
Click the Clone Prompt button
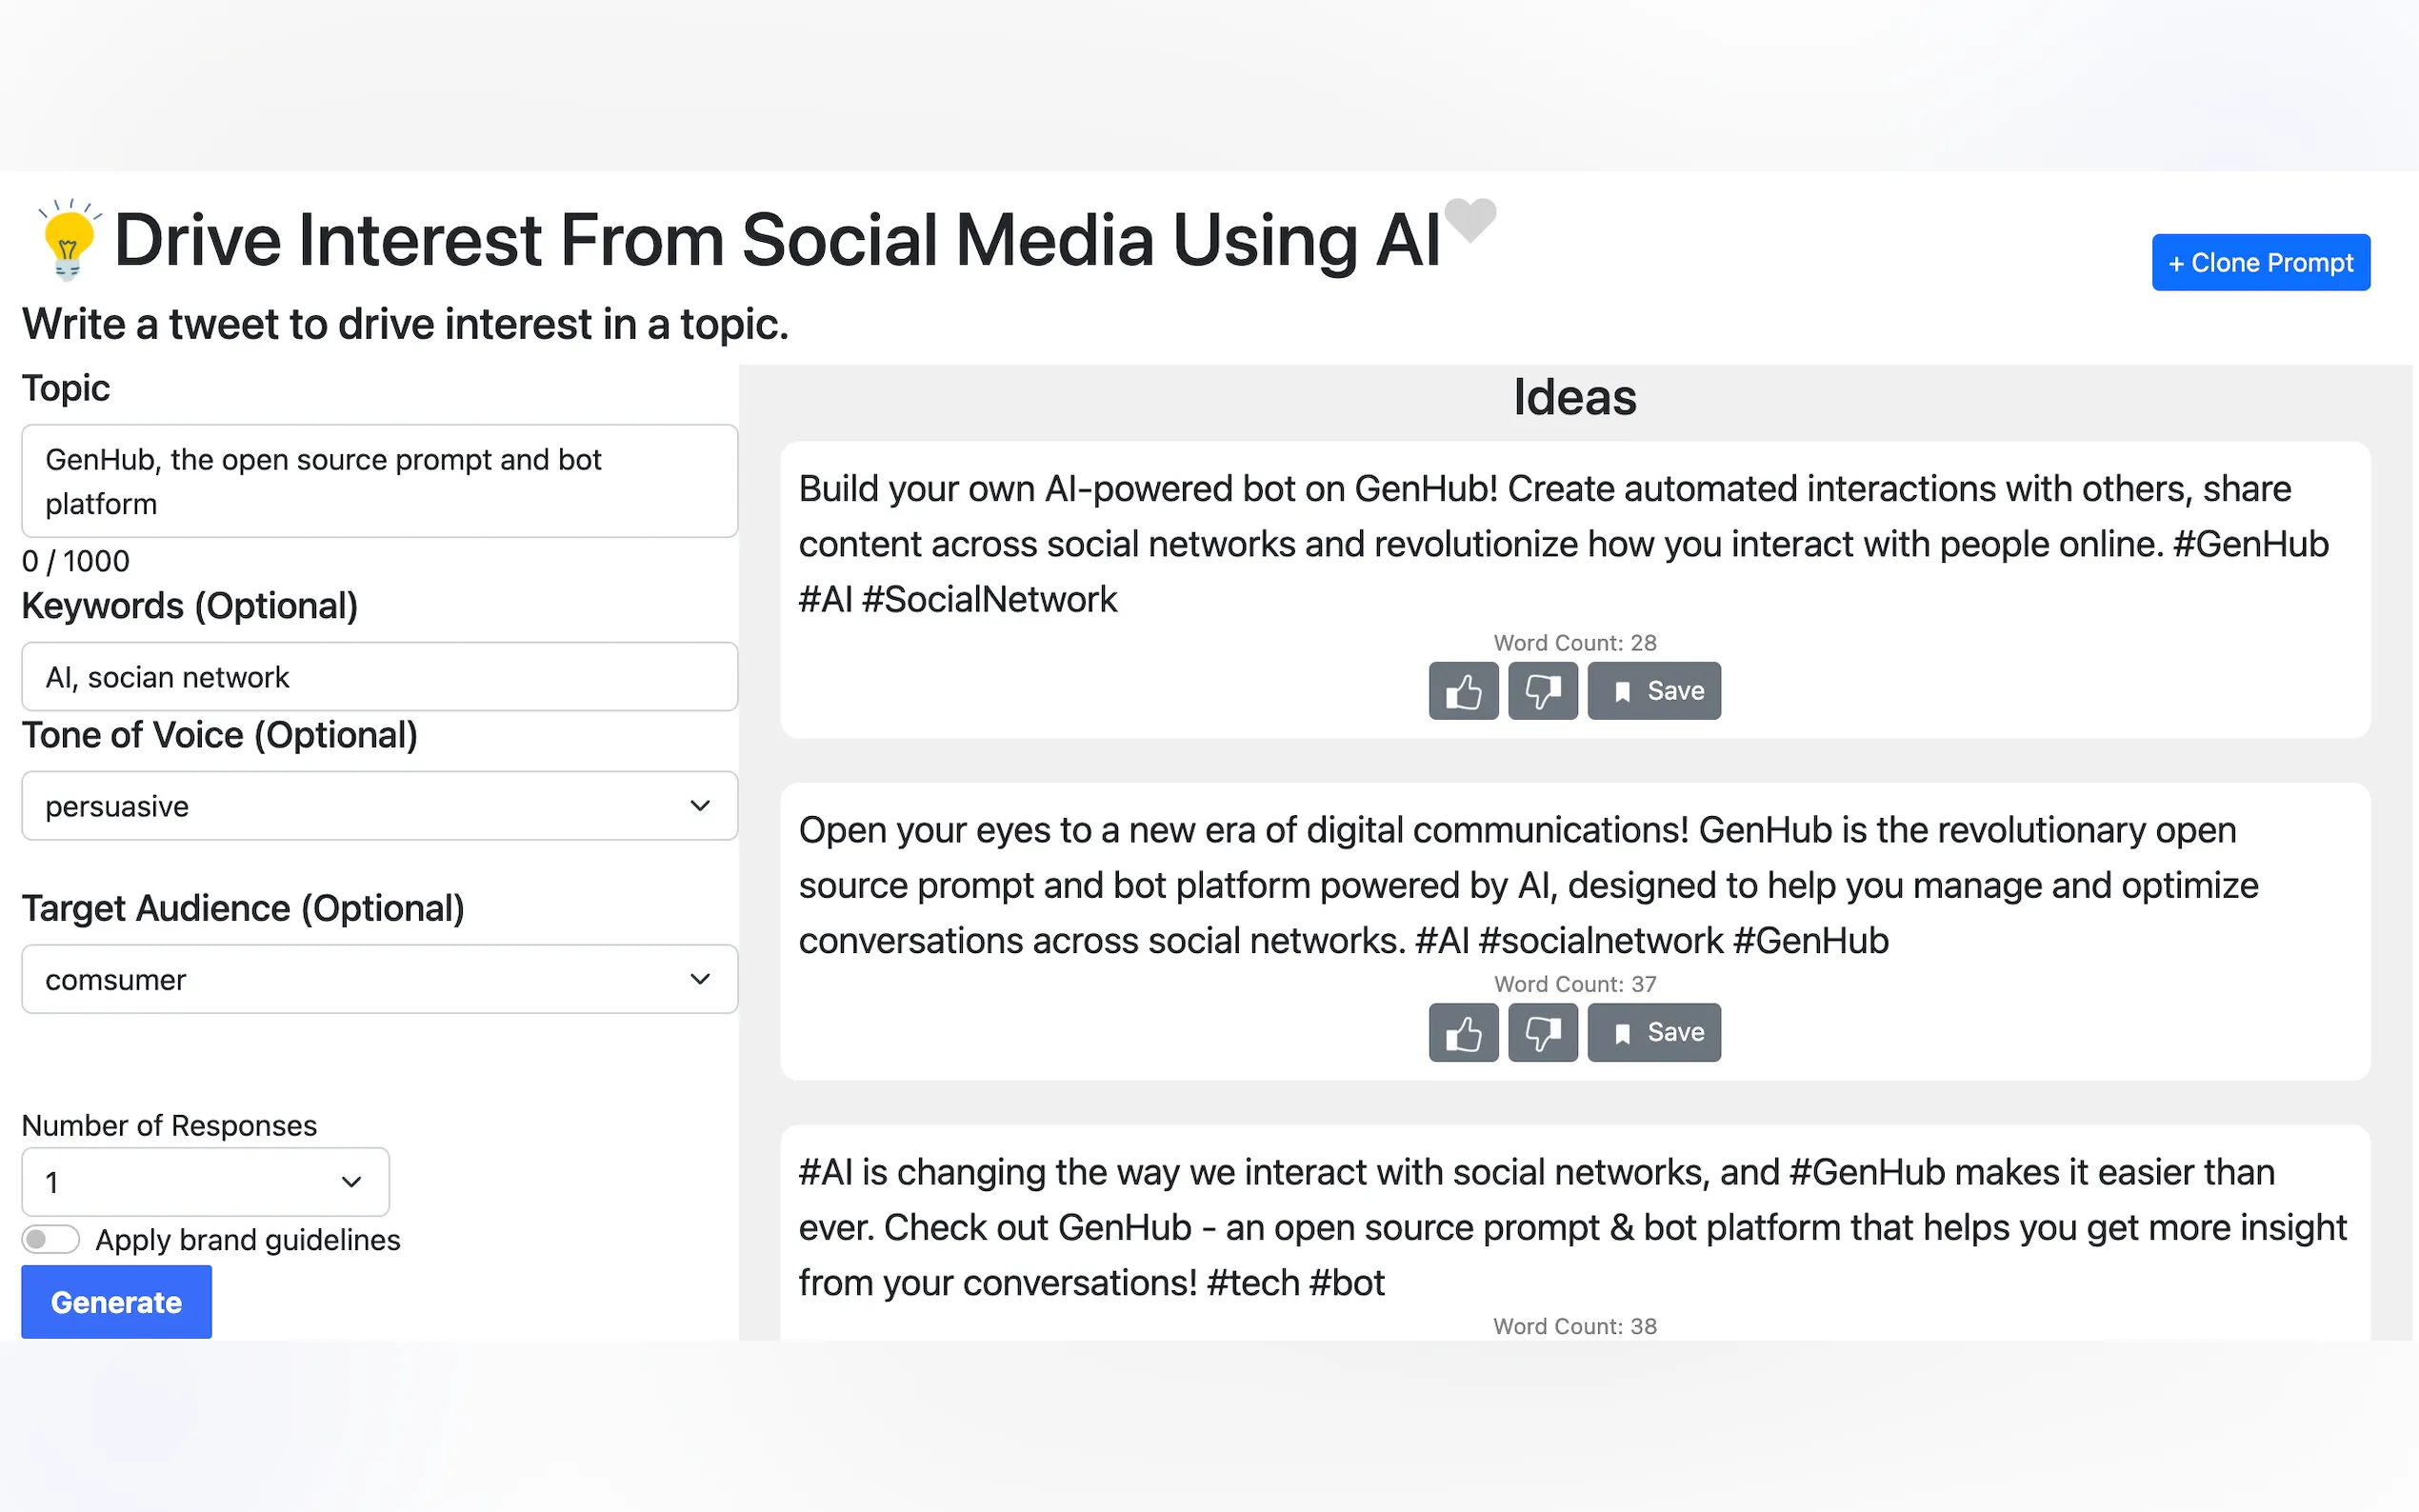[2260, 263]
